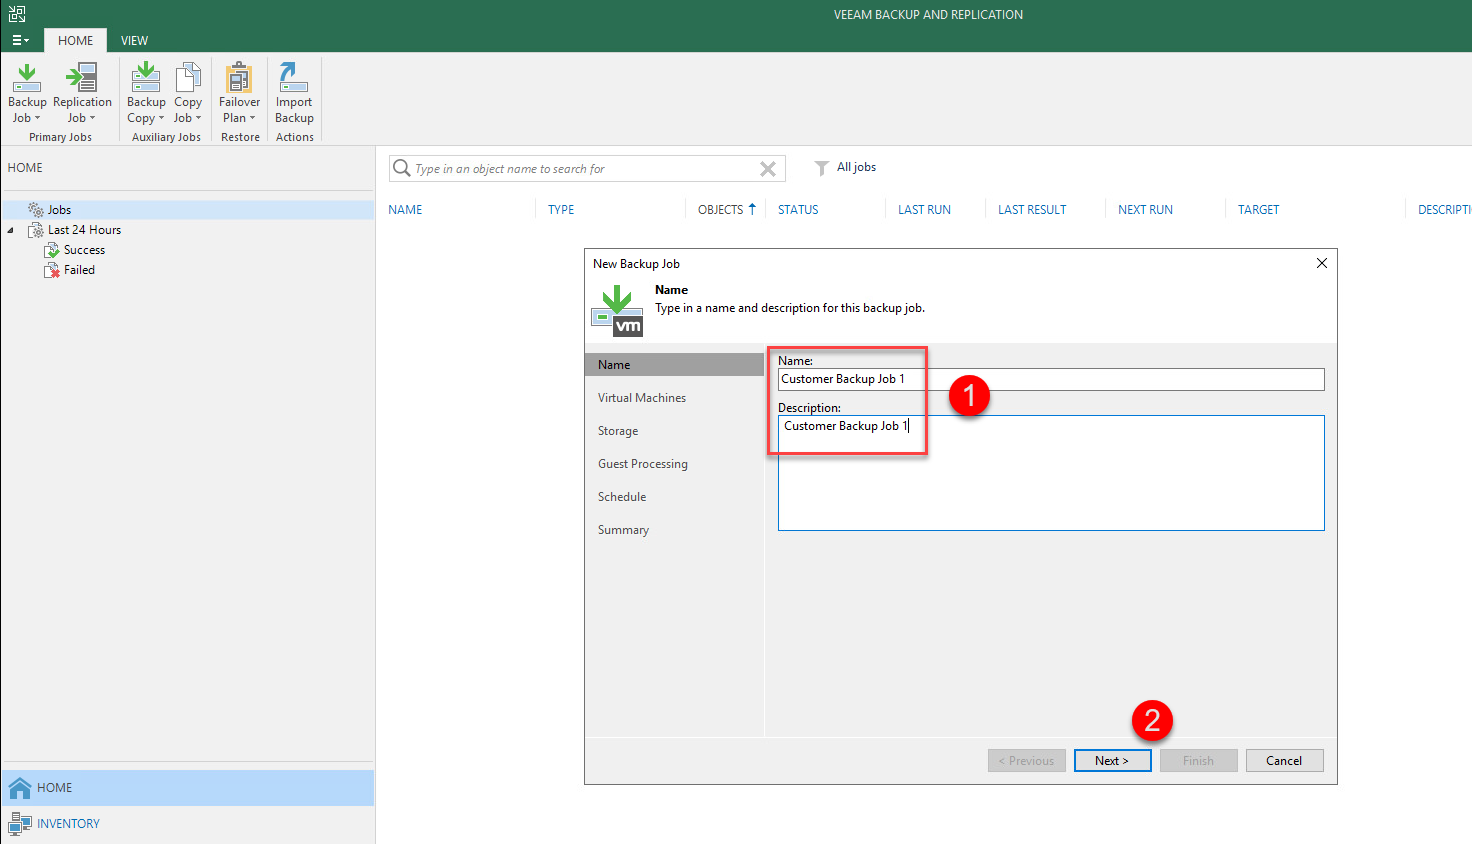This screenshot has height=844, width=1472.
Task: Sort by the TYPE column header
Action: pyautogui.click(x=561, y=210)
